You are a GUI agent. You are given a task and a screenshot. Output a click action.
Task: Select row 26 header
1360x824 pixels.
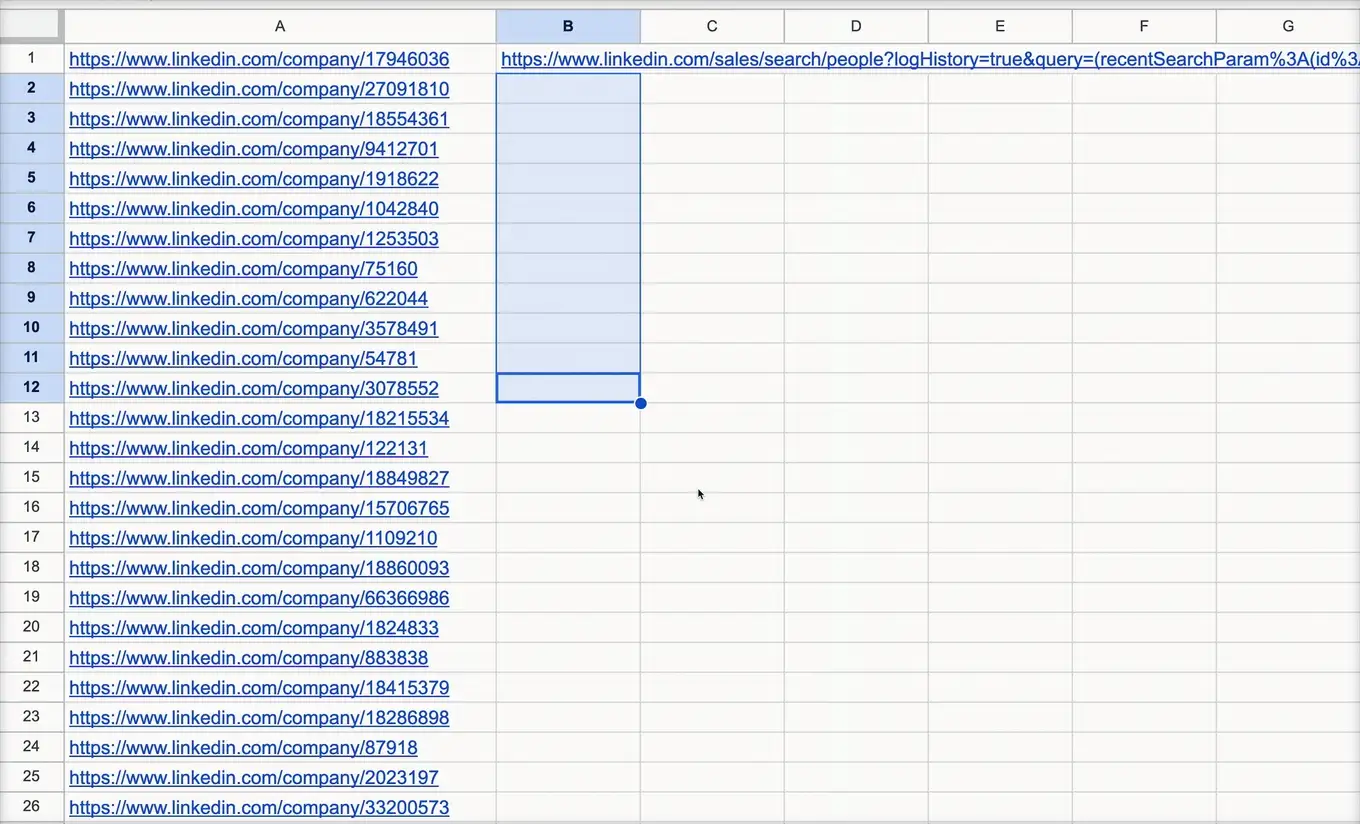(x=32, y=806)
